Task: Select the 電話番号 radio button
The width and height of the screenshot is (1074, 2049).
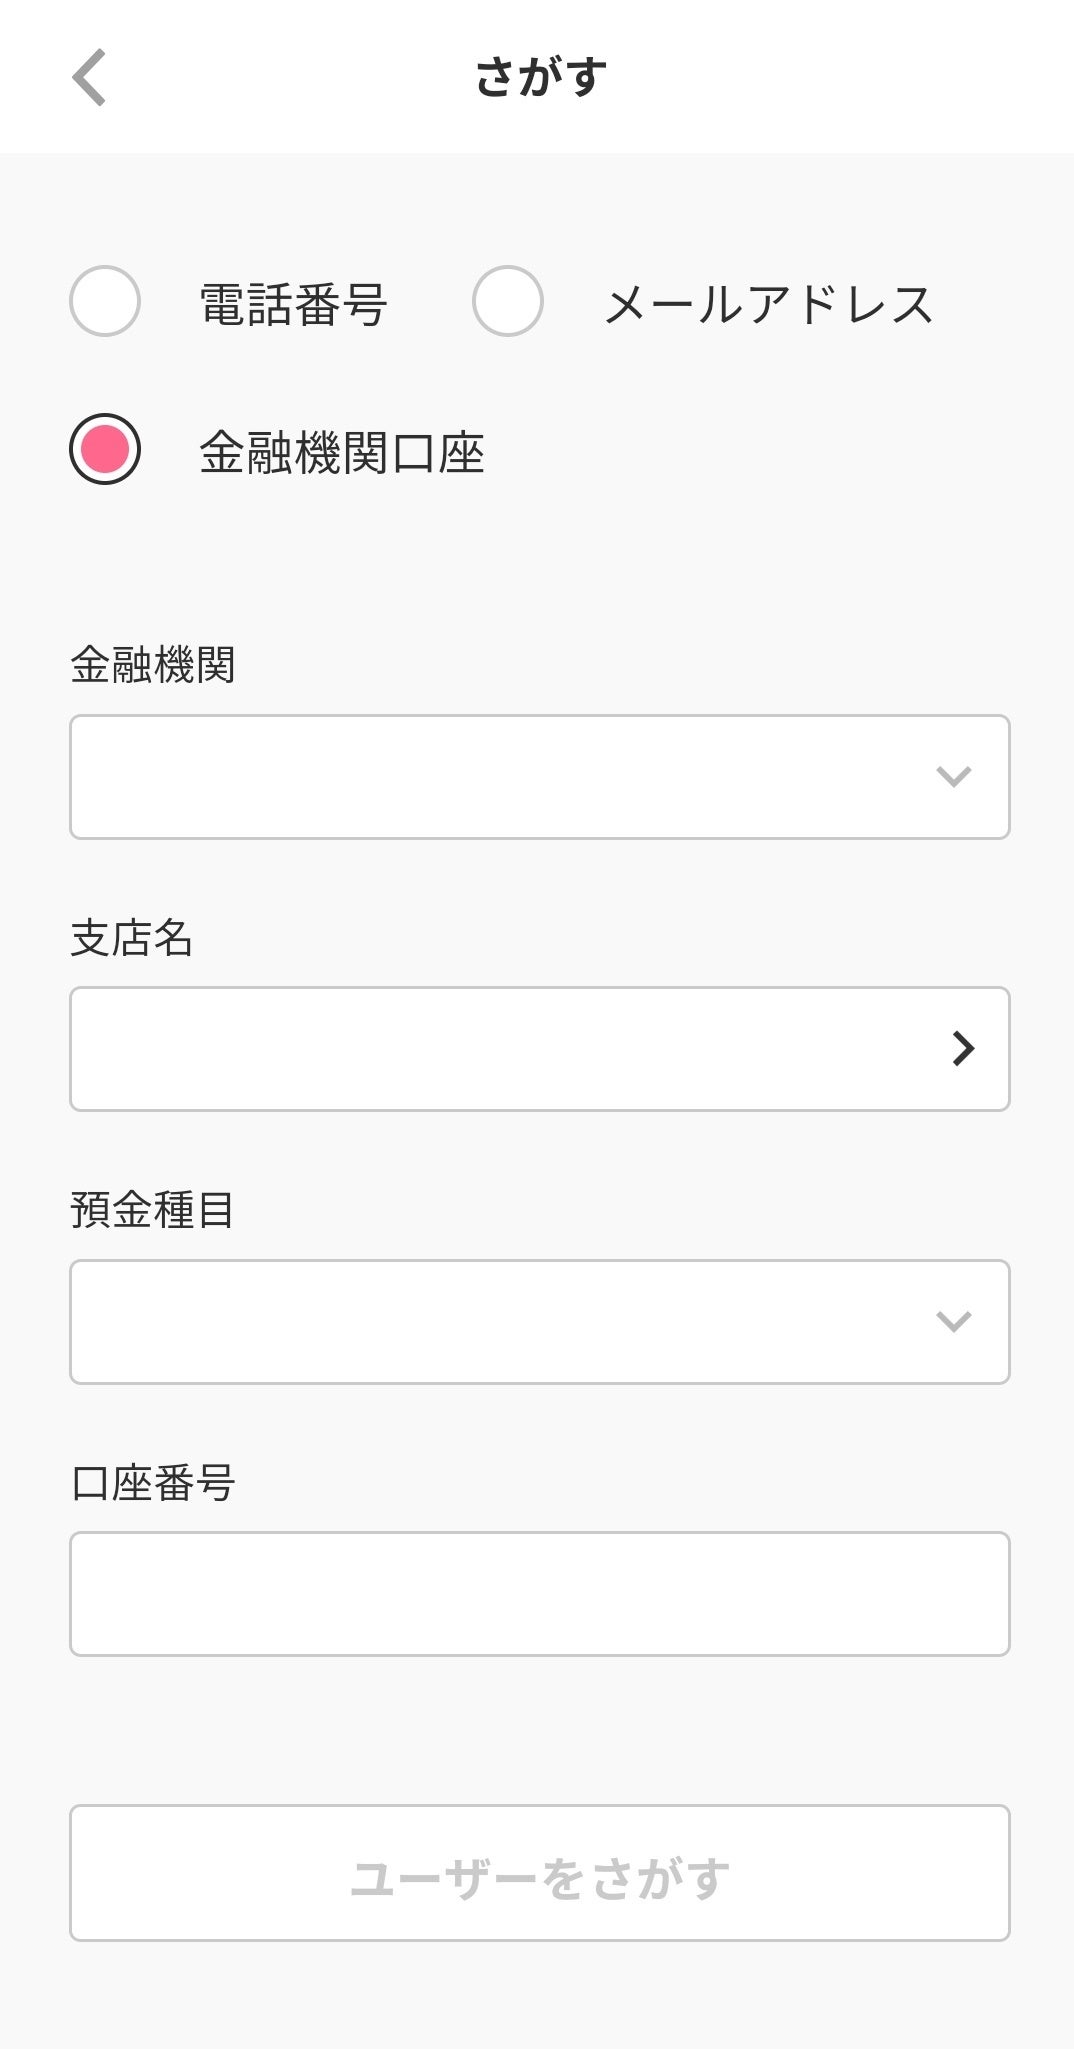Action: pyautogui.click(x=105, y=301)
